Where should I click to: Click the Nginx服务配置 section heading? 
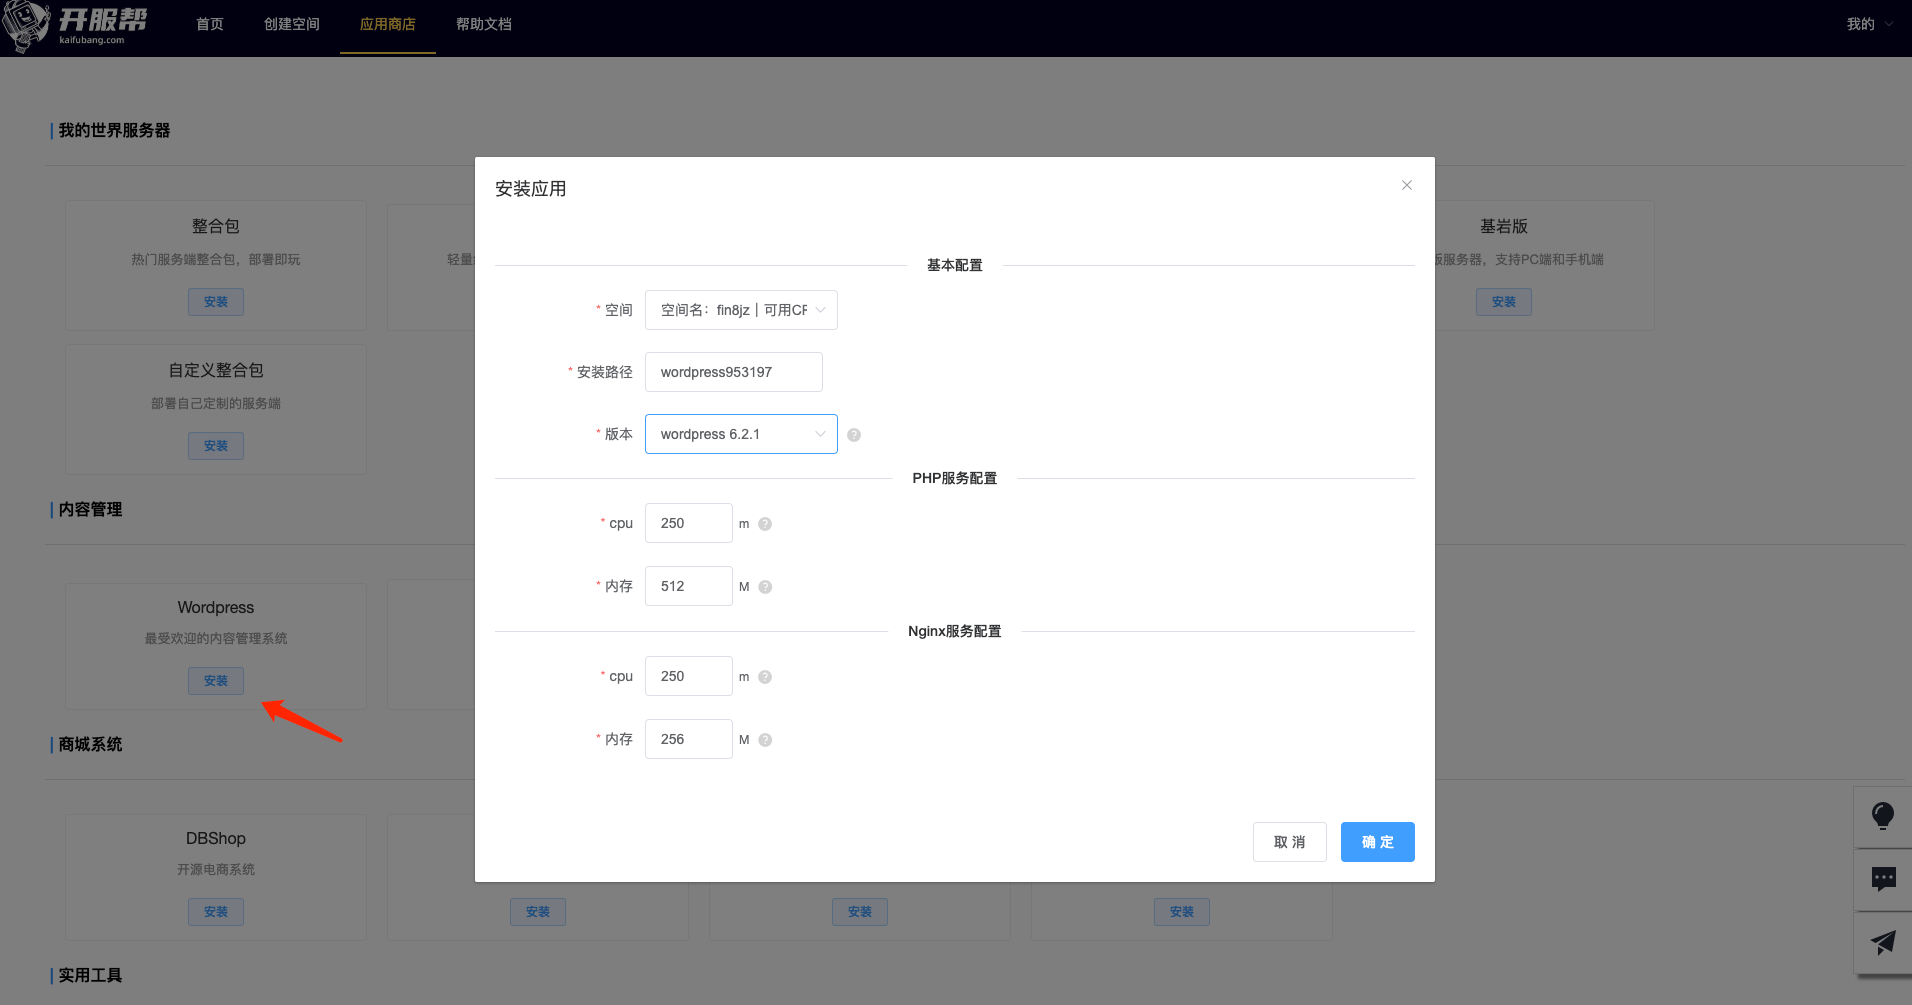pyautogui.click(x=955, y=631)
